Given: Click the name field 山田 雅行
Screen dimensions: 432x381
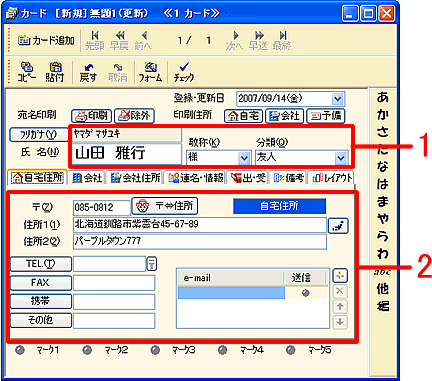Looking at the screenshot, I should point(127,153).
